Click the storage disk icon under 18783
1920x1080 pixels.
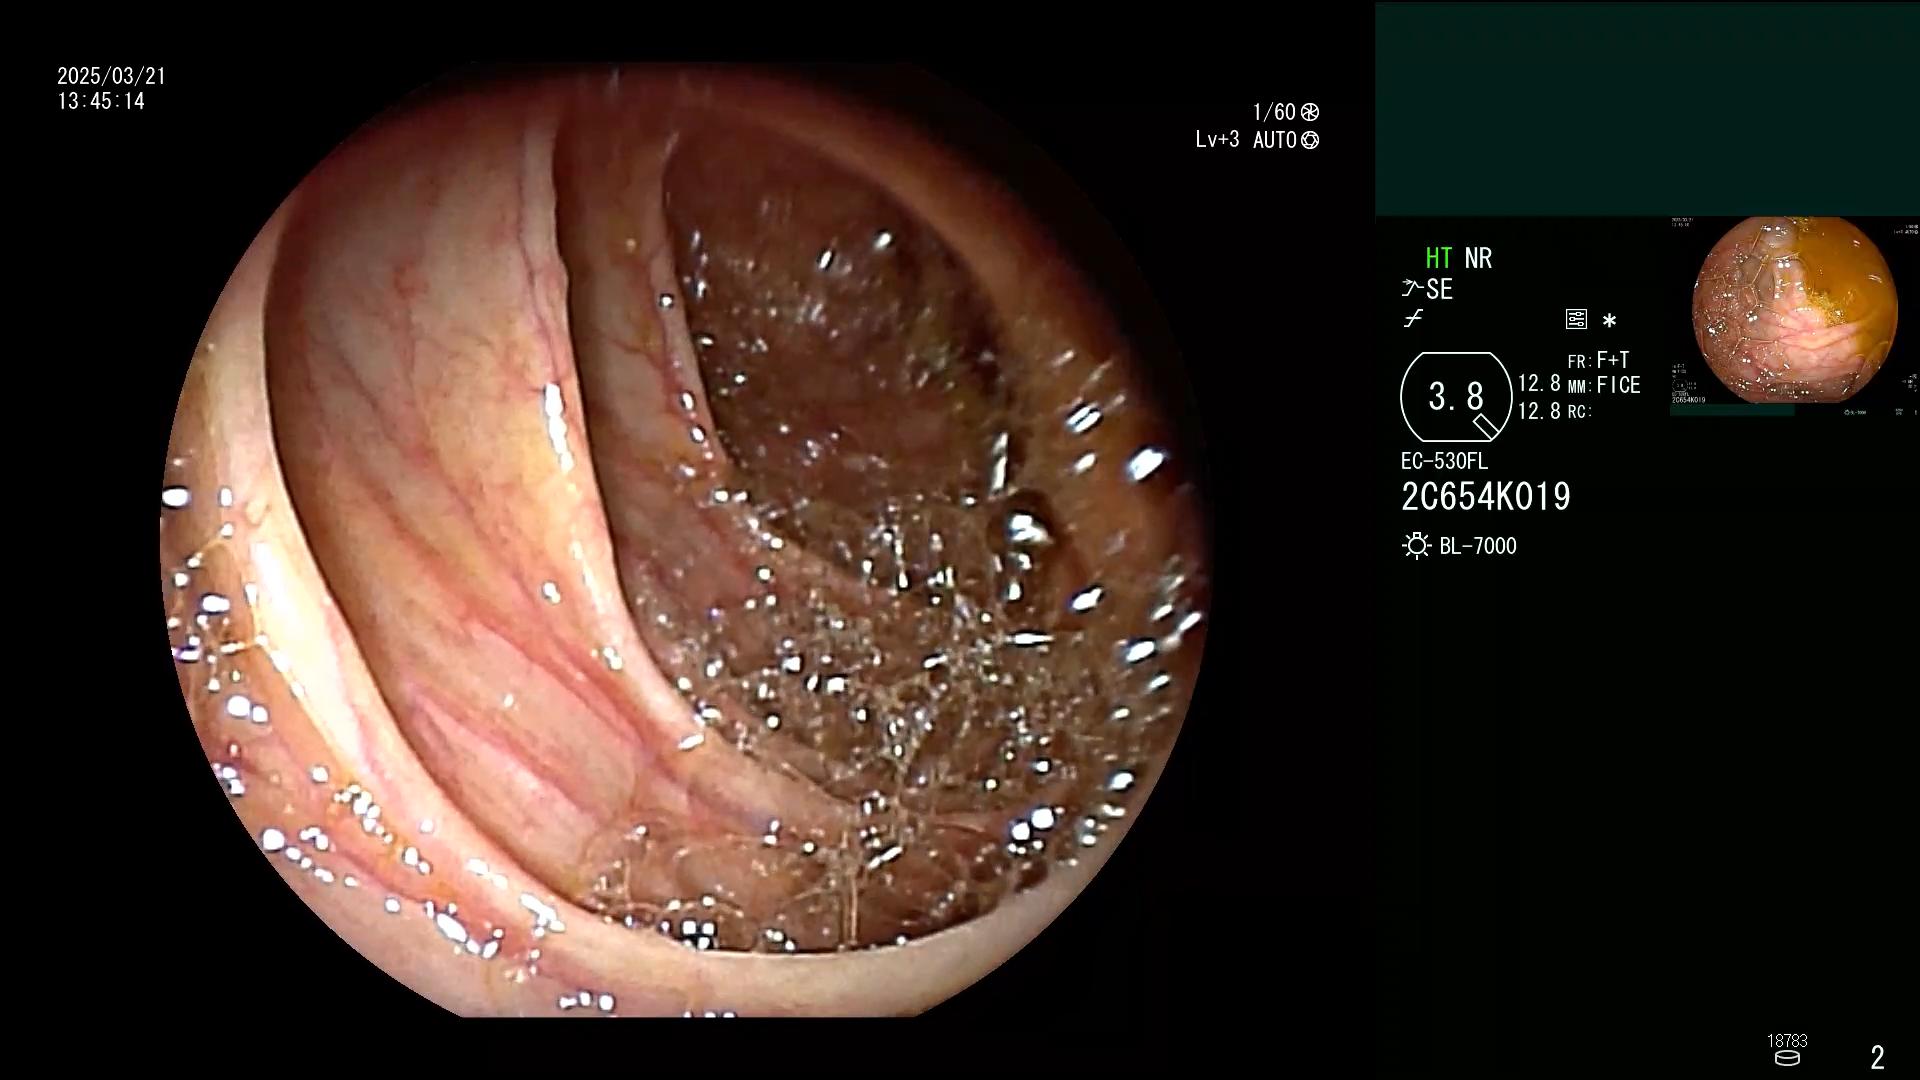pos(1787,1058)
